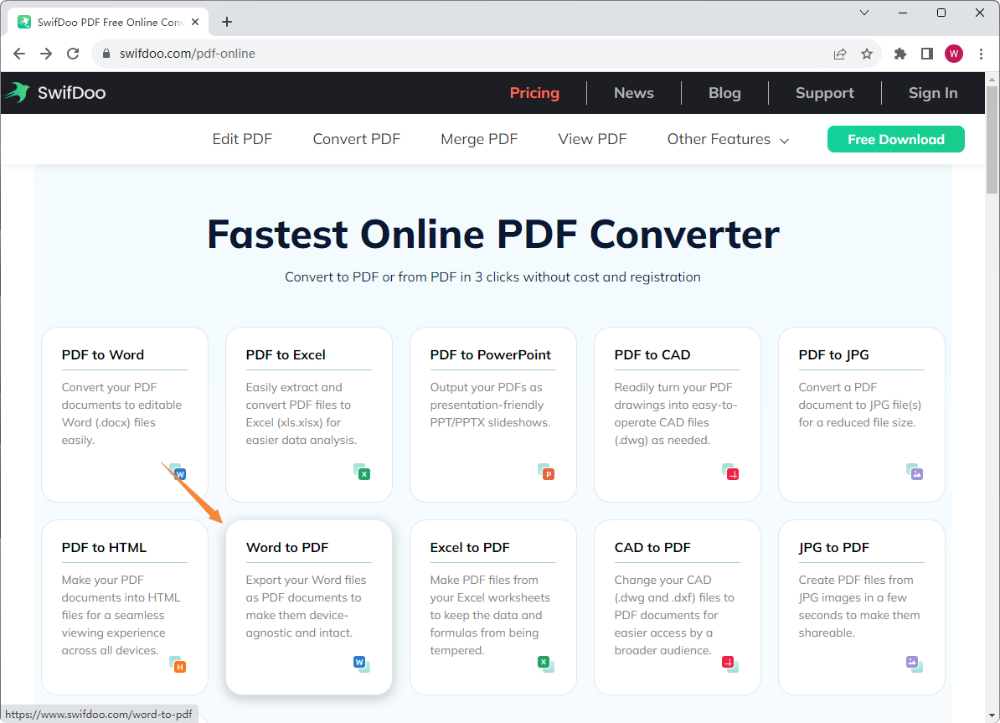Open the PDF to PowerPoint converter
The height and width of the screenshot is (723, 1000).
pyautogui.click(x=493, y=414)
